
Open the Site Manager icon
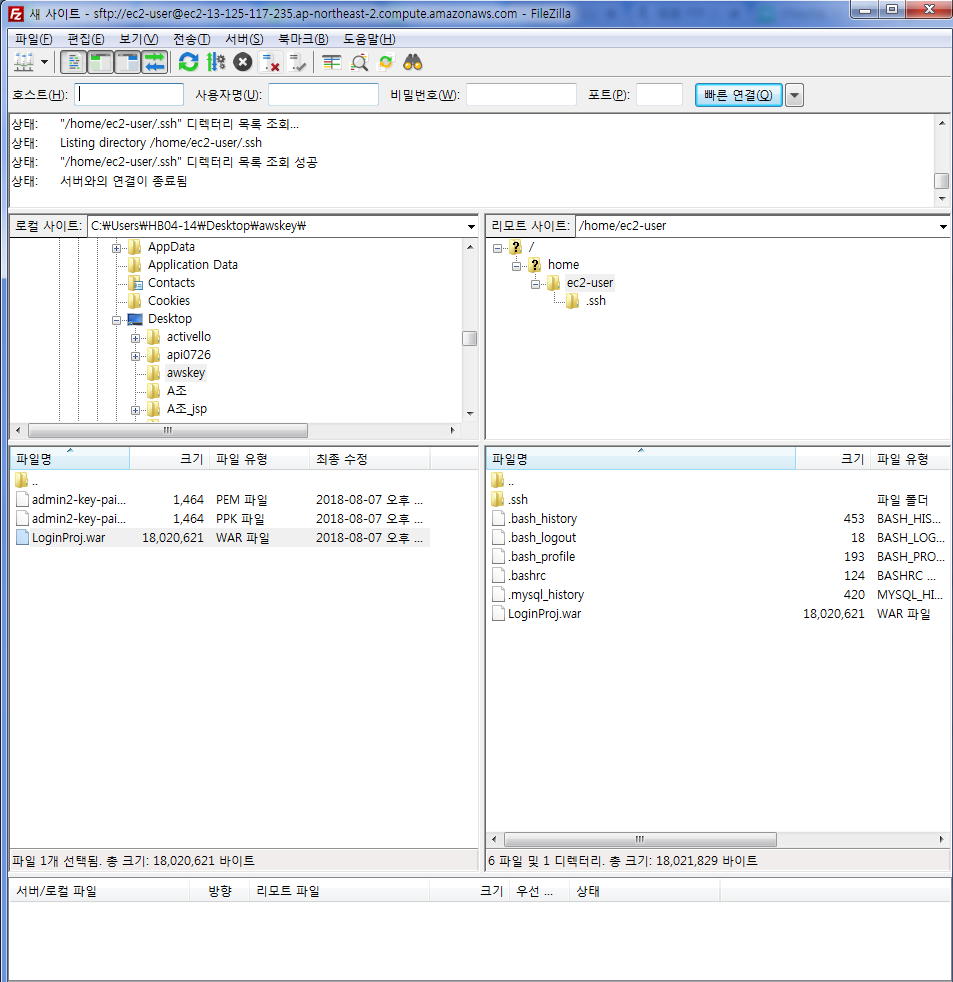(x=24, y=63)
